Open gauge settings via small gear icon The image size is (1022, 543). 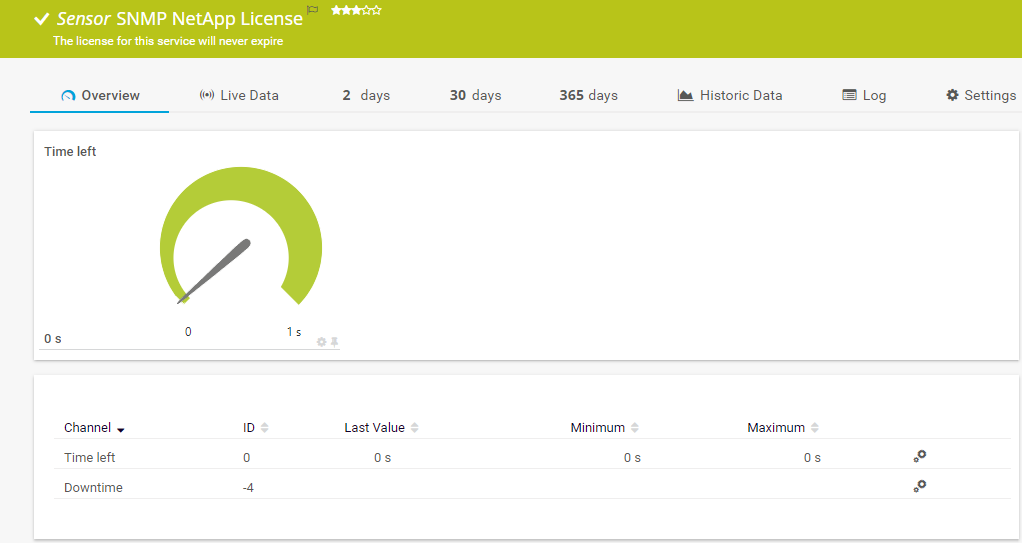pyautogui.click(x=322, y=342)
